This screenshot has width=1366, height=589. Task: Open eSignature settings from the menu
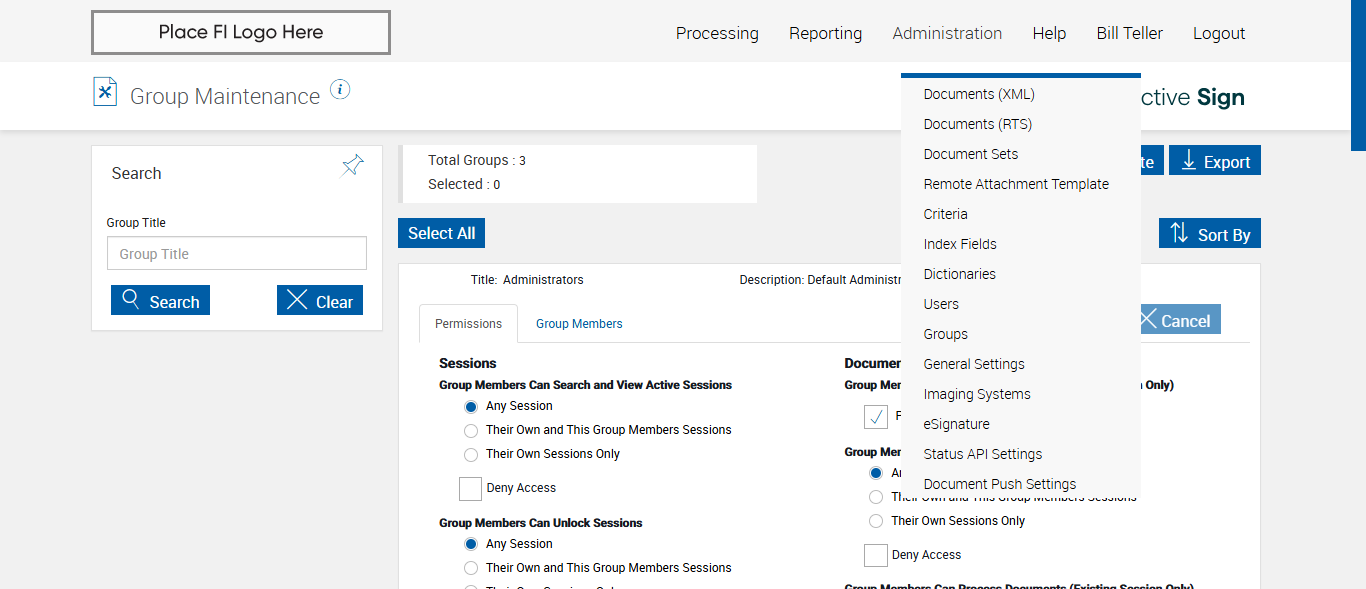(x=956, y=424)
